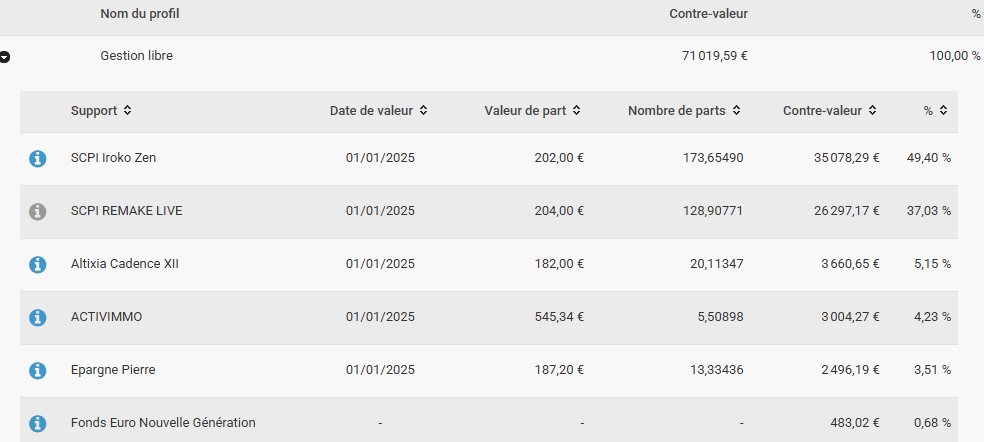Open ACTIVIMMO info icon

pyautogui.click(x=38, y=318)
